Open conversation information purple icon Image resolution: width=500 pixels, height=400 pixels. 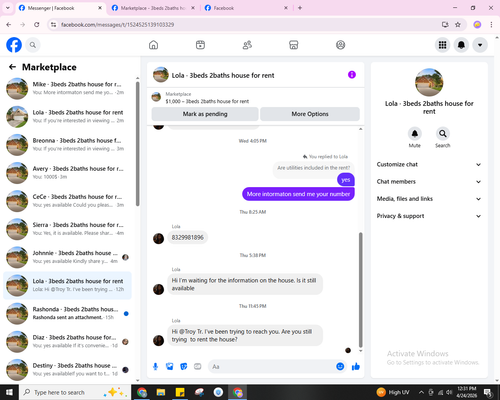(352, 75)
